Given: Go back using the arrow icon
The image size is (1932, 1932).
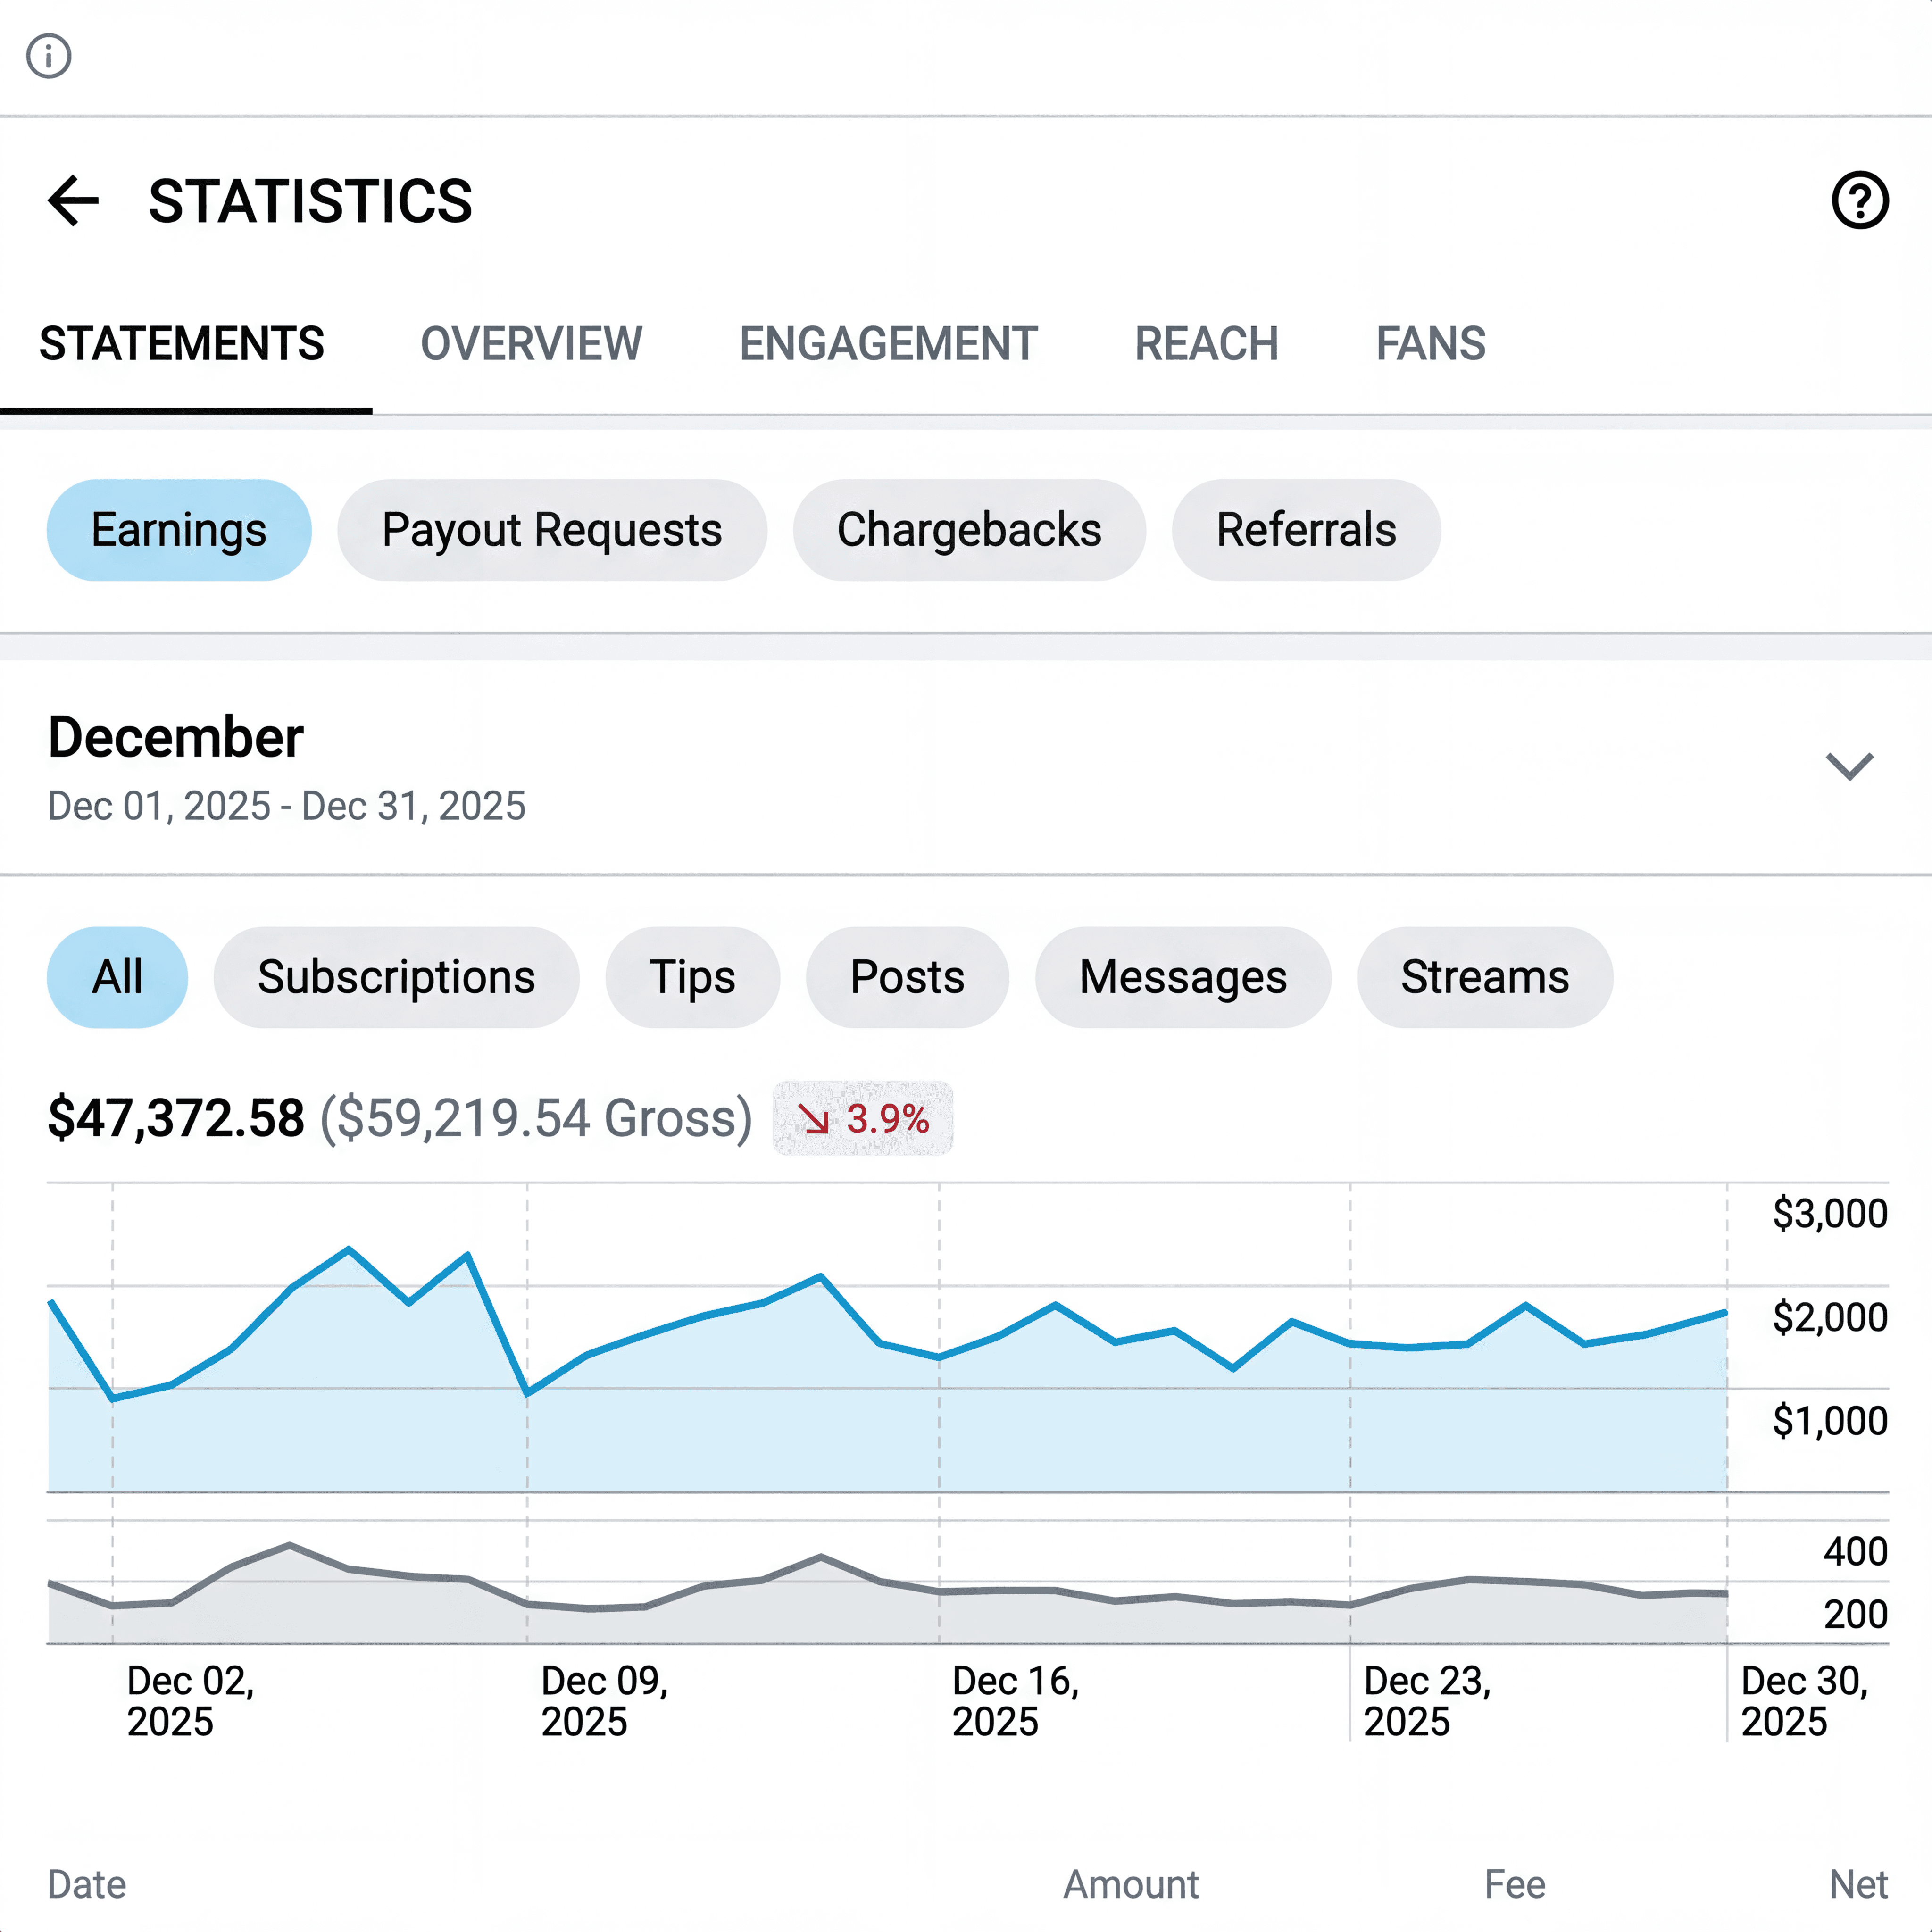Looking at the screenshot, I should coord(74,201).
